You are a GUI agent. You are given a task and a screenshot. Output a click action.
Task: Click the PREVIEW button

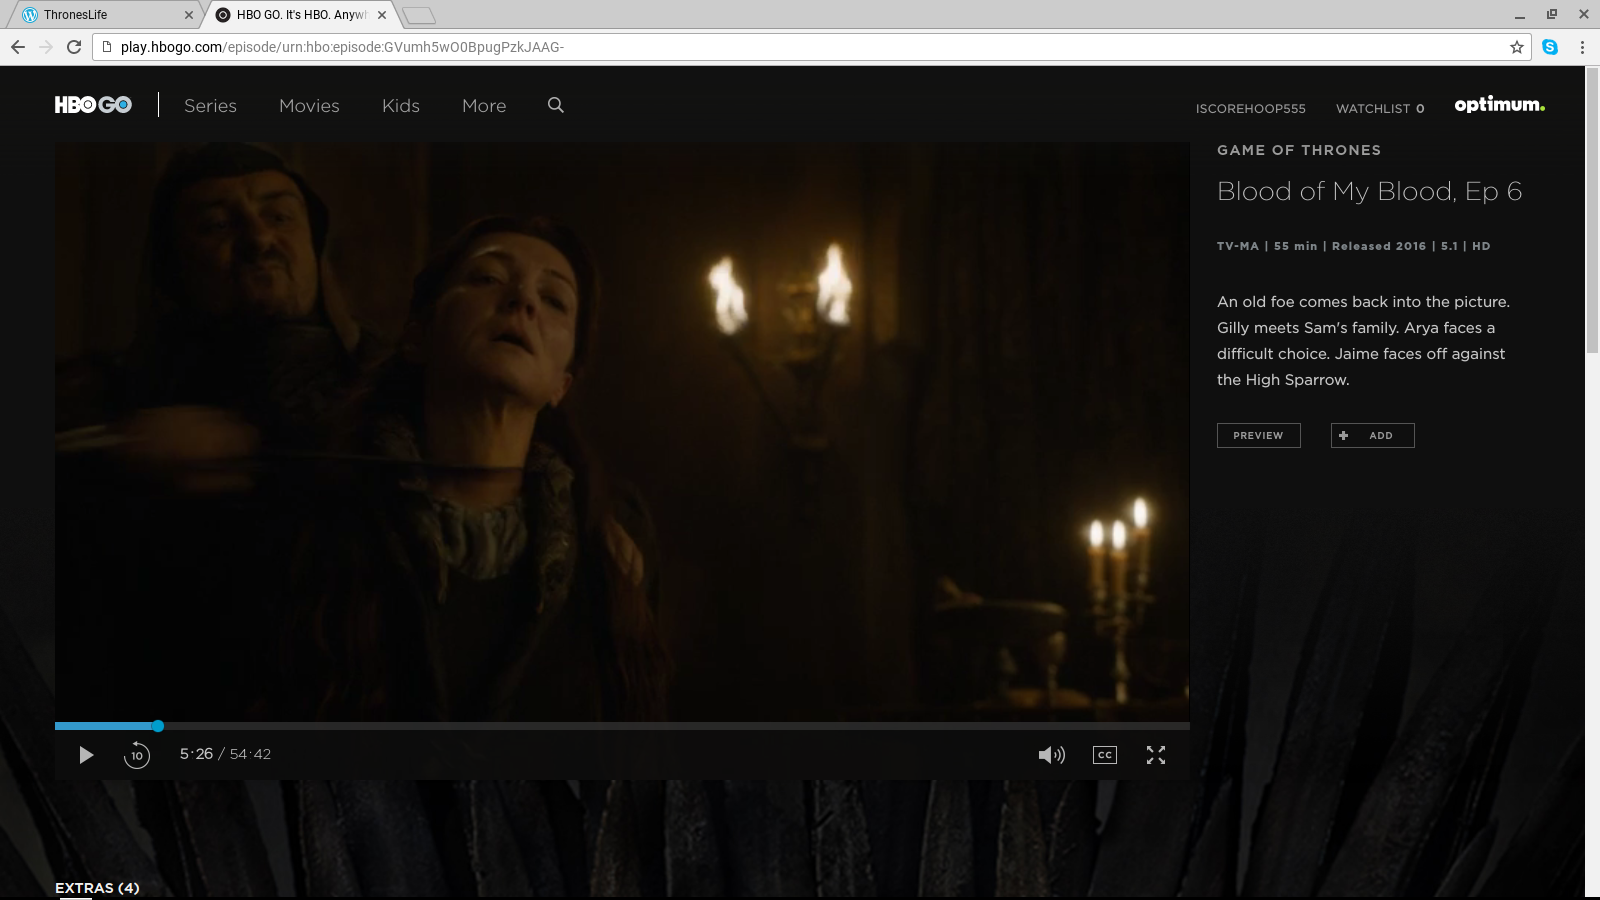point(1258,435)
